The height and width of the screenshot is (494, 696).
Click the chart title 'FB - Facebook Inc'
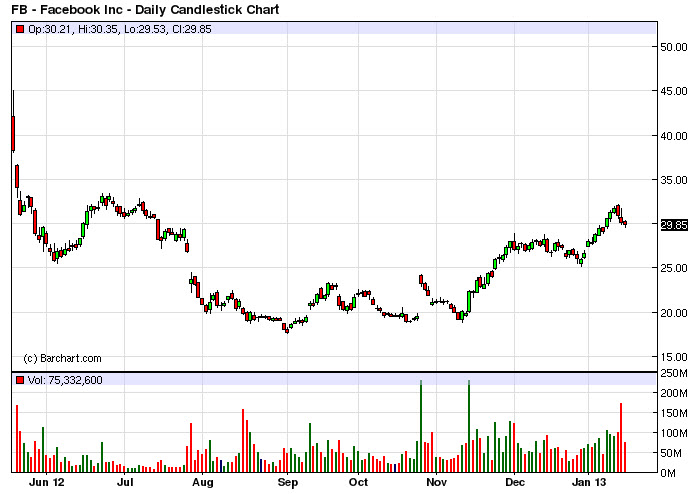(x=67, y=9)
